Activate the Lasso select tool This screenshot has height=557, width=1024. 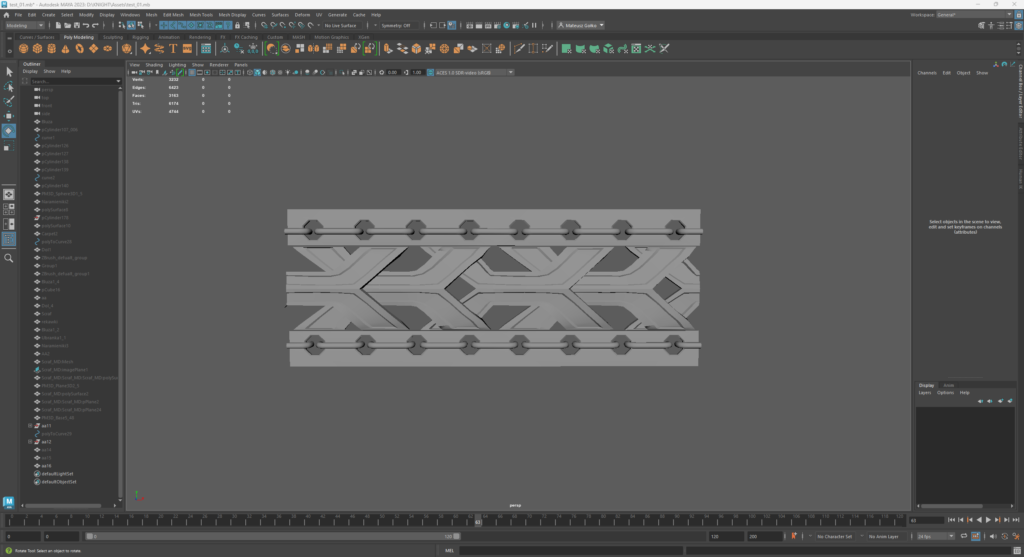[x=8, y=86]
